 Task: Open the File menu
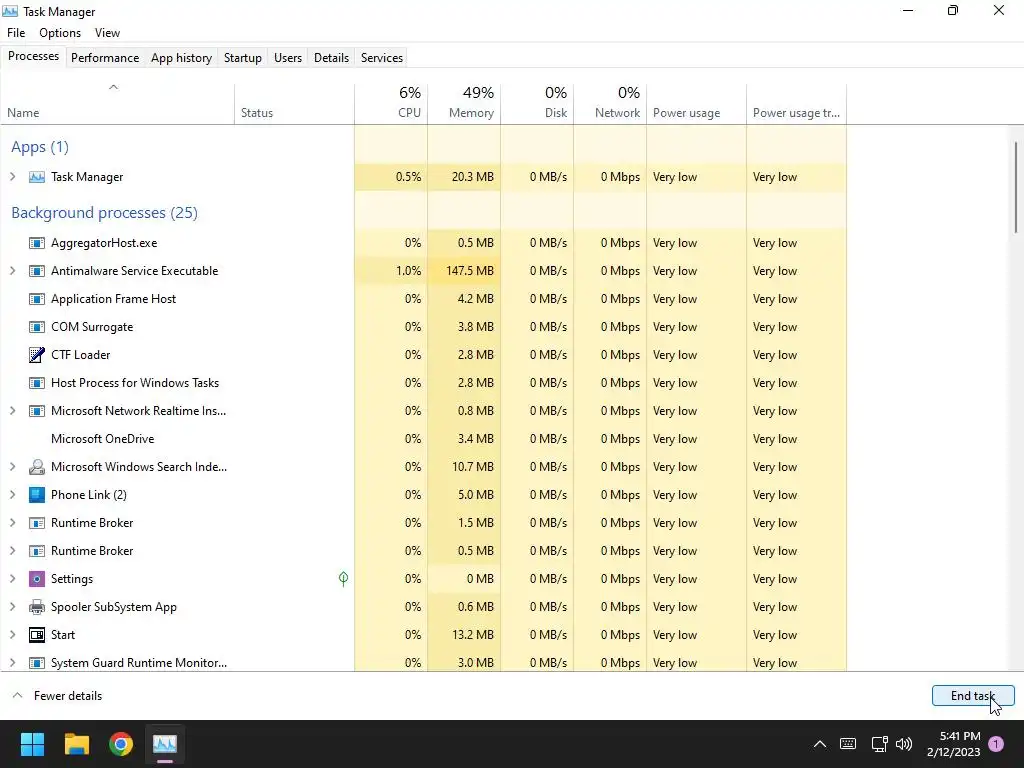pos(16,33)
